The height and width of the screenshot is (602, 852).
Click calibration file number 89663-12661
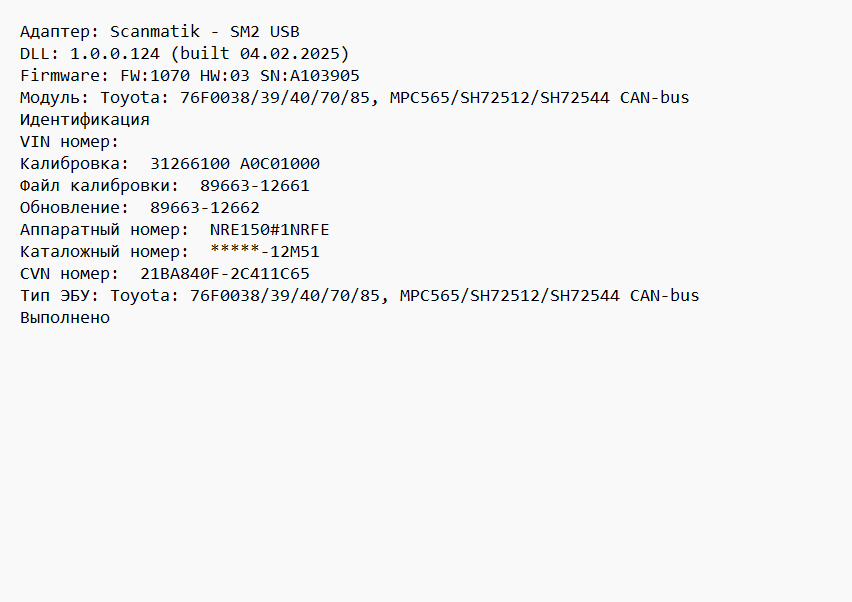pos(255,186)
